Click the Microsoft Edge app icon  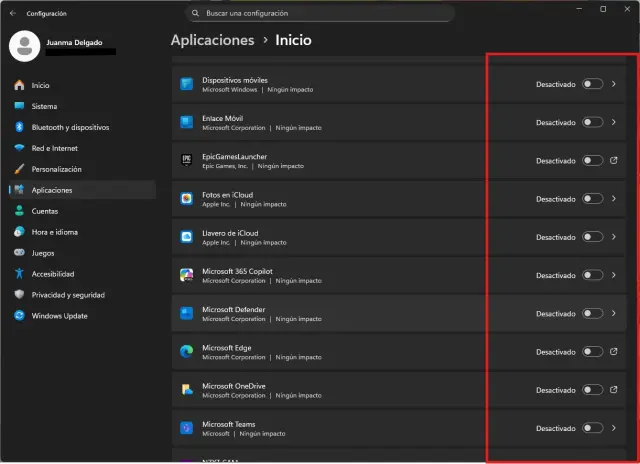pos(186,351)
